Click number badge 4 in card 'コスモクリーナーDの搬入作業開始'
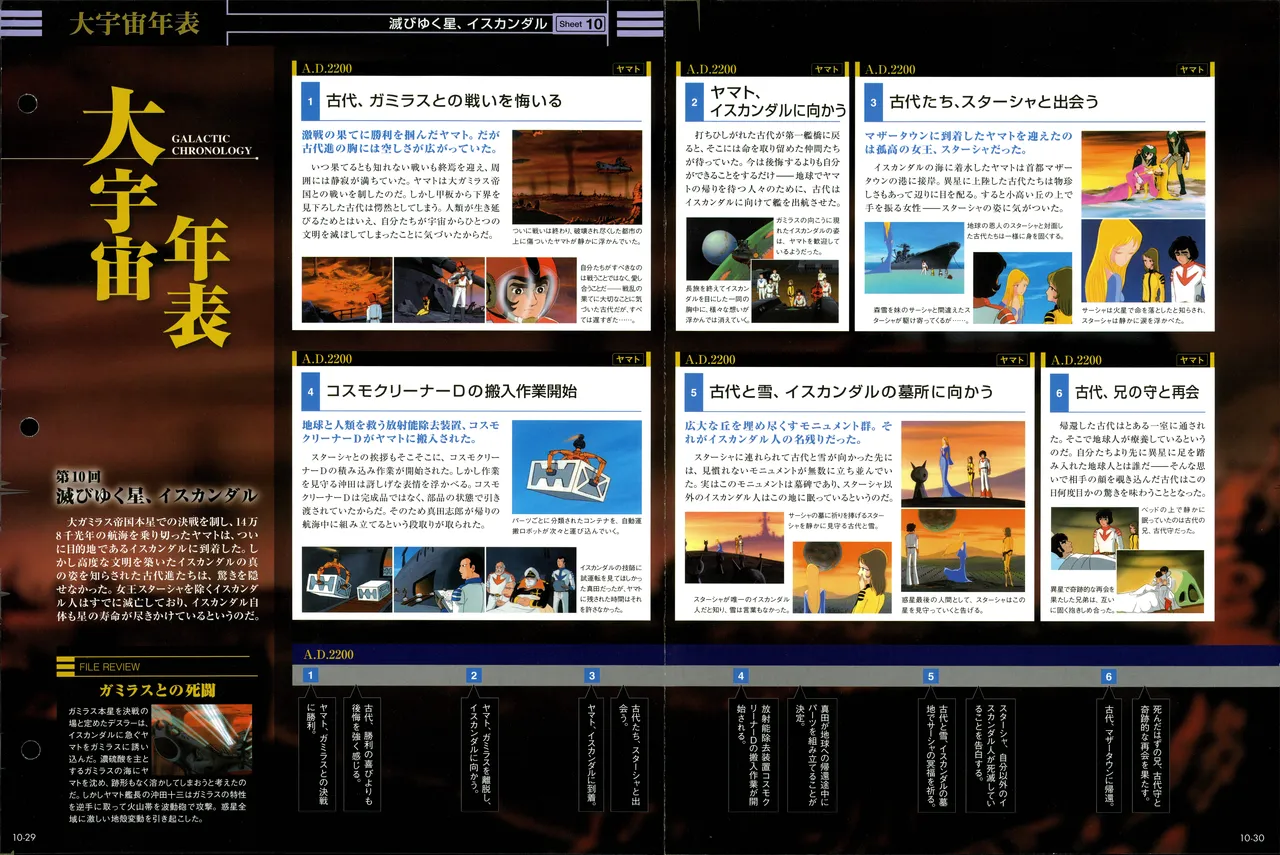 (x=311, y=391)
